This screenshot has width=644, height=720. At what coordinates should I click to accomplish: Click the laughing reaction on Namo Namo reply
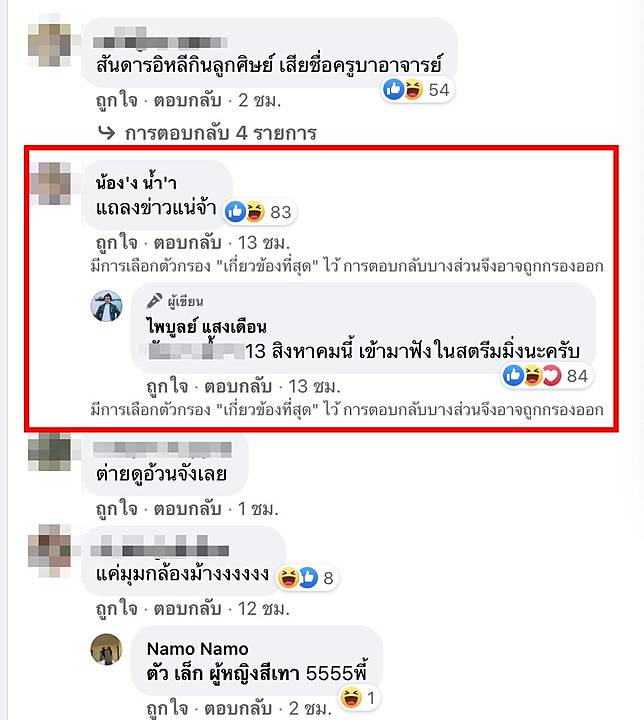pyautogui.click(x=351, y=698)
